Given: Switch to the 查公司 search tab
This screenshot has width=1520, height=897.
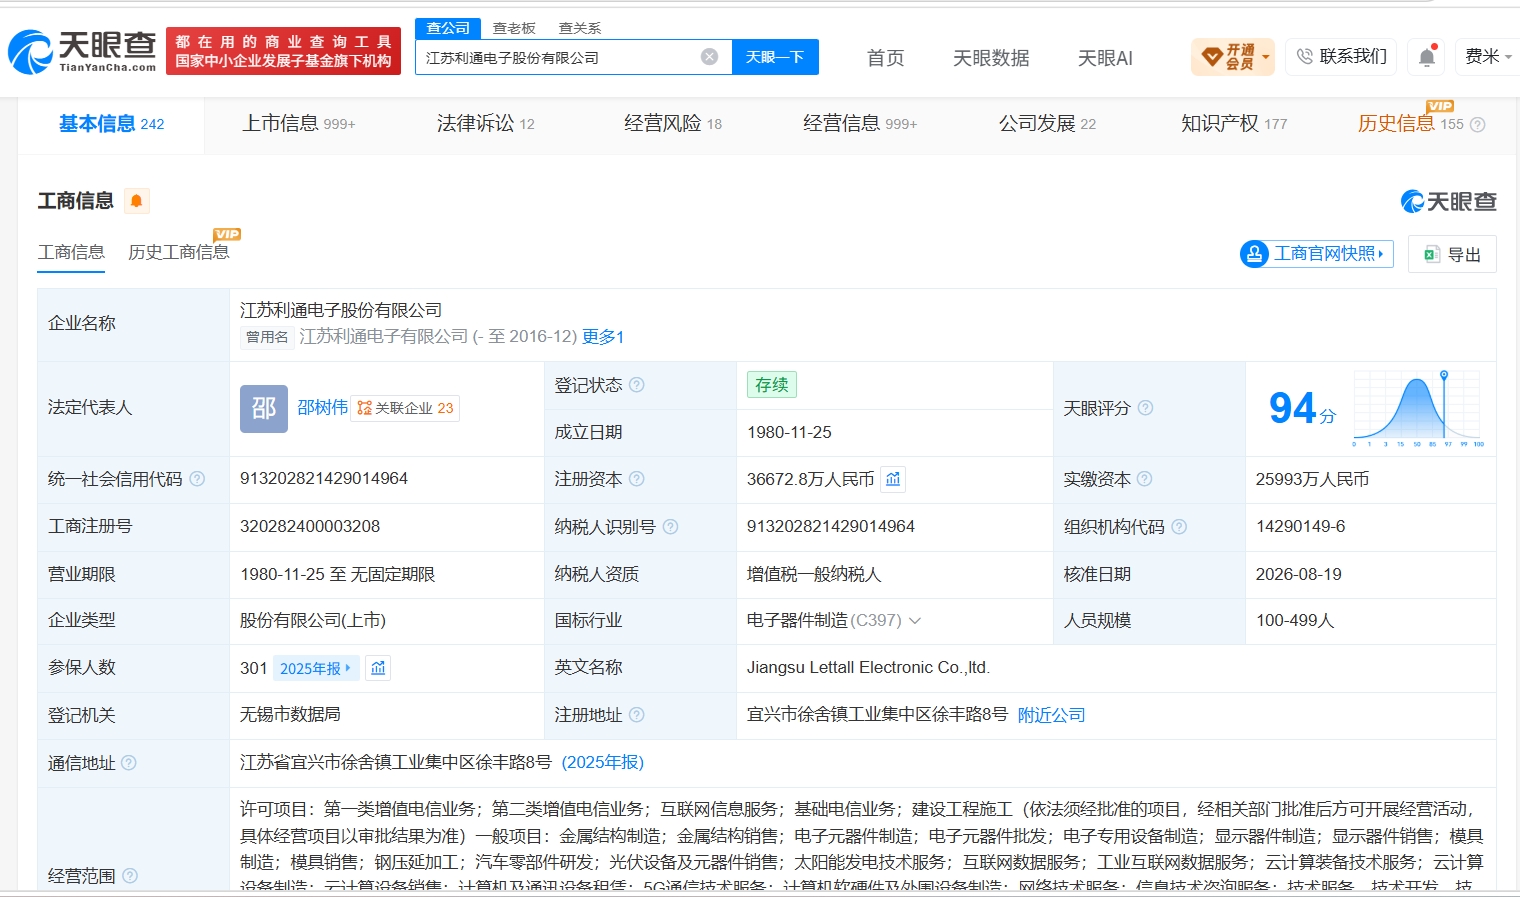Looking at the screenshot, I should click(448, 28).
